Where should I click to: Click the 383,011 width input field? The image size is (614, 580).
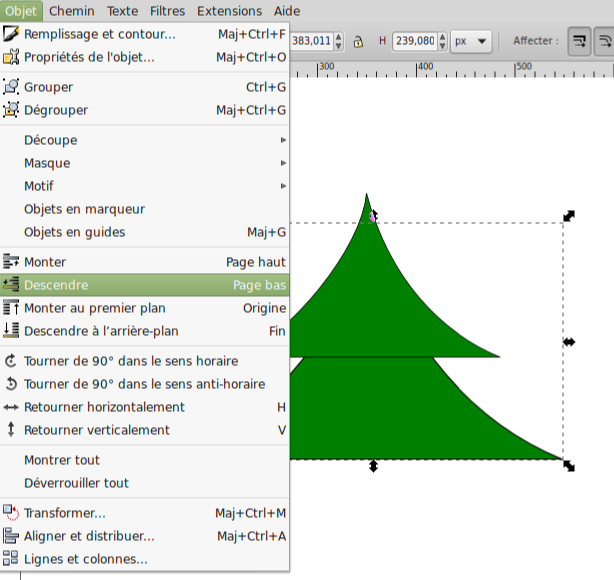[x=312, y=41]
